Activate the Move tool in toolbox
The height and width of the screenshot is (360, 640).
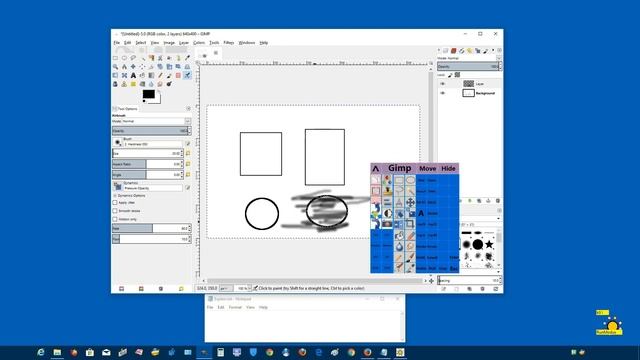133,67
